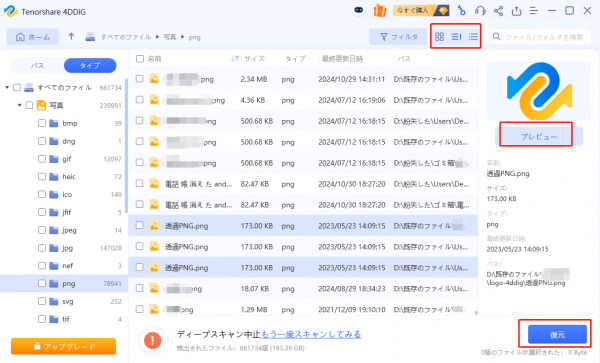
Task: Select file dated 2021/12/09 19:10:10
Action: point(303,309)
